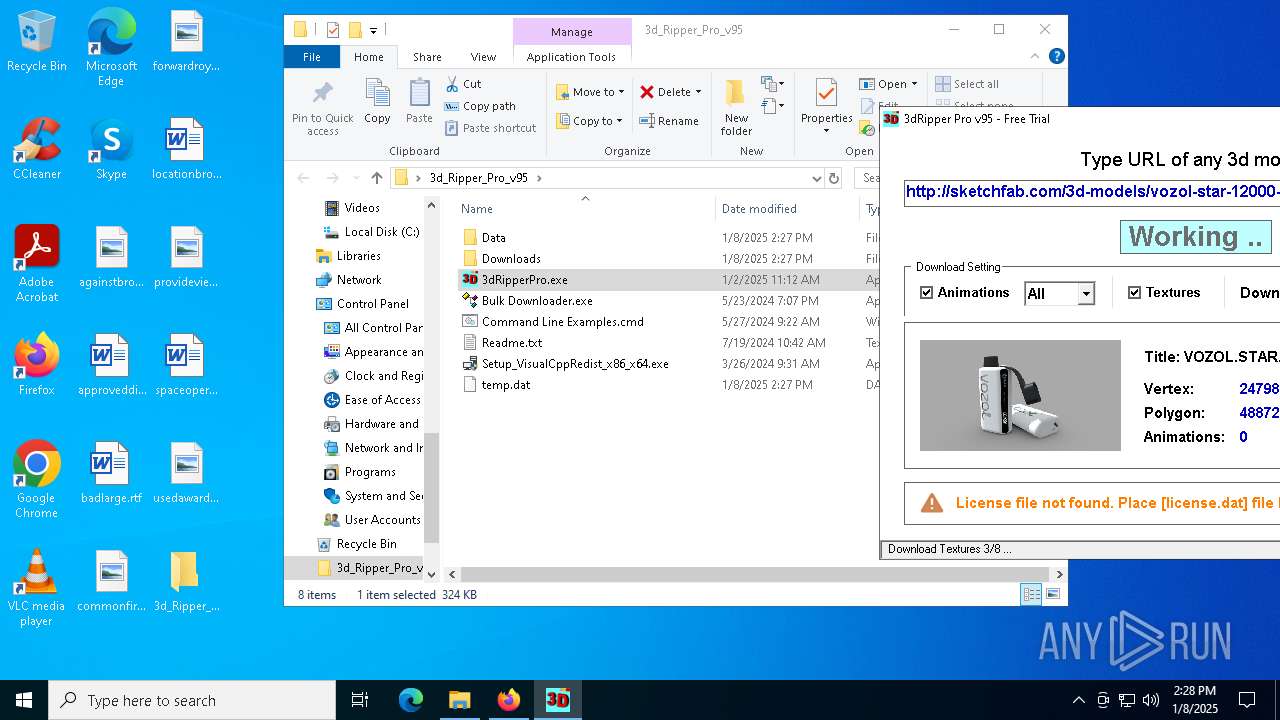
Task: Click the Working button in 3dRipper
Action: pos(1196,237)
